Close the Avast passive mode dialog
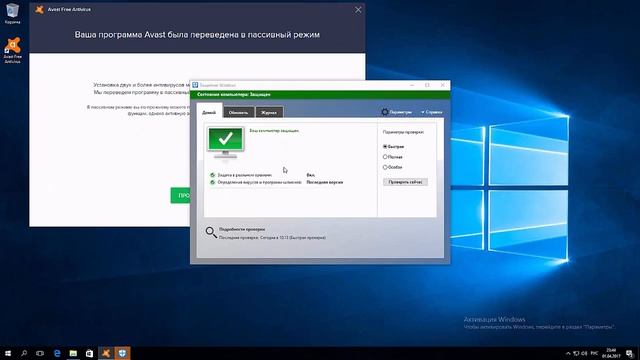This screenshot has height=360, width=640. [358, 10]
